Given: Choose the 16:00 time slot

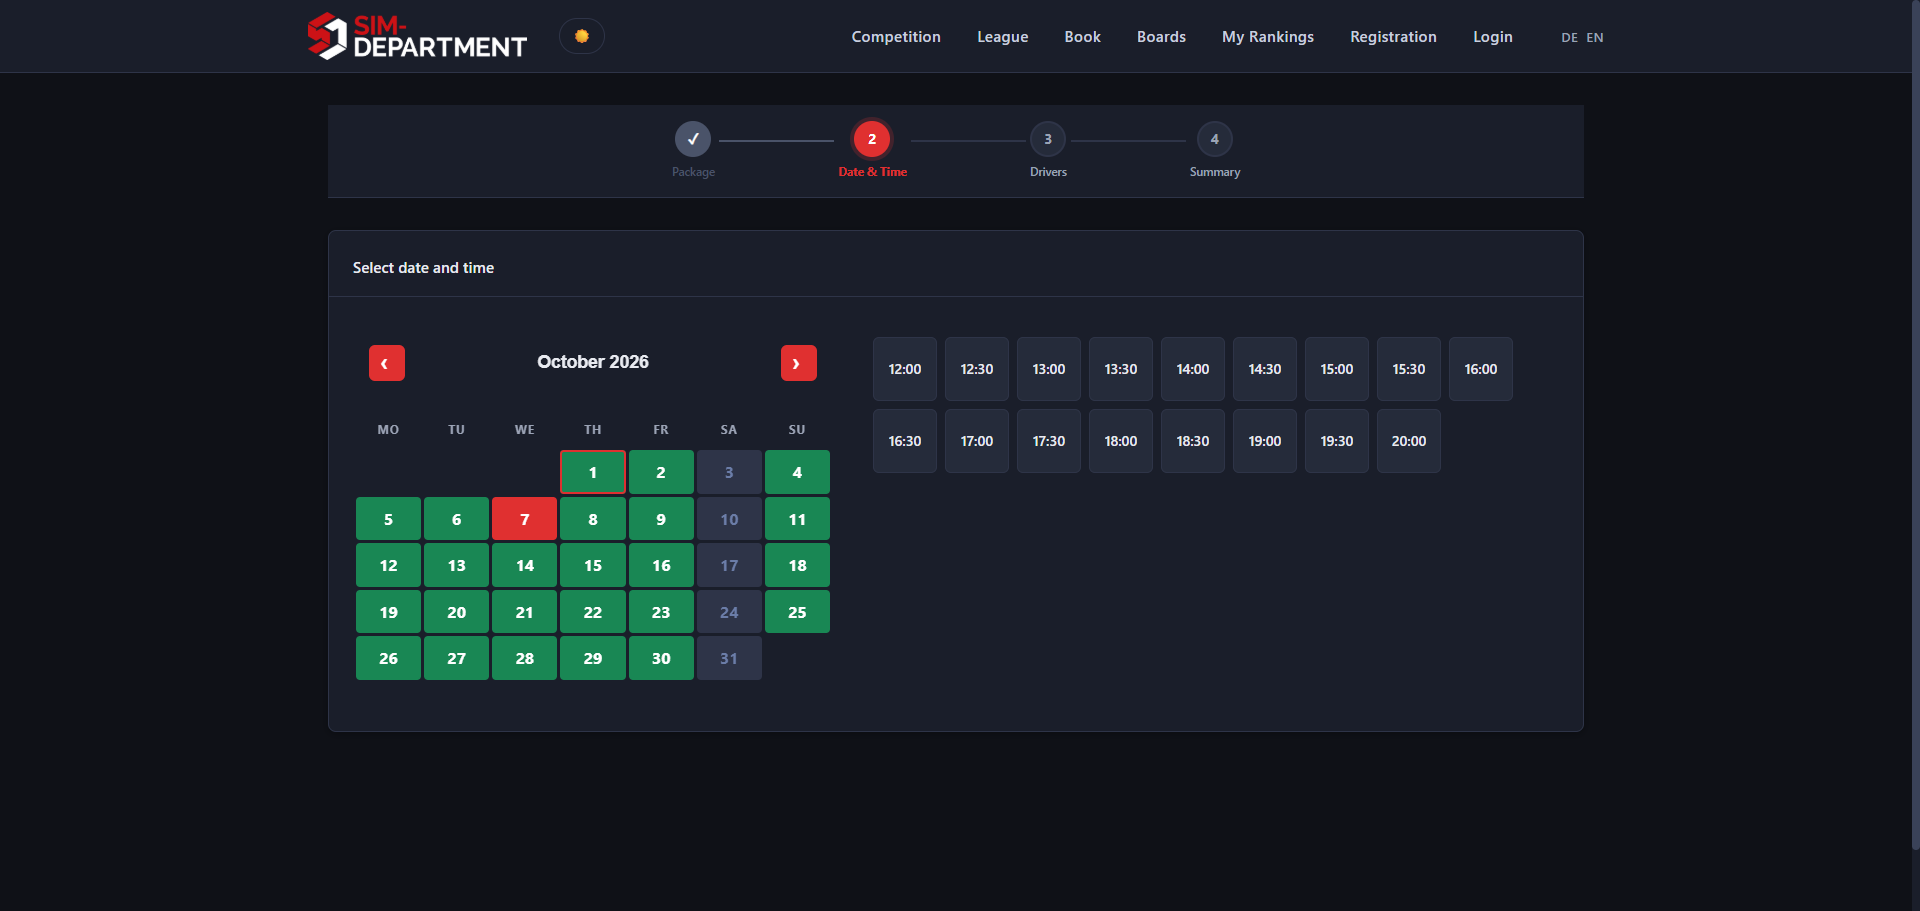Looking at the screenshot, I should [1481, 369].
